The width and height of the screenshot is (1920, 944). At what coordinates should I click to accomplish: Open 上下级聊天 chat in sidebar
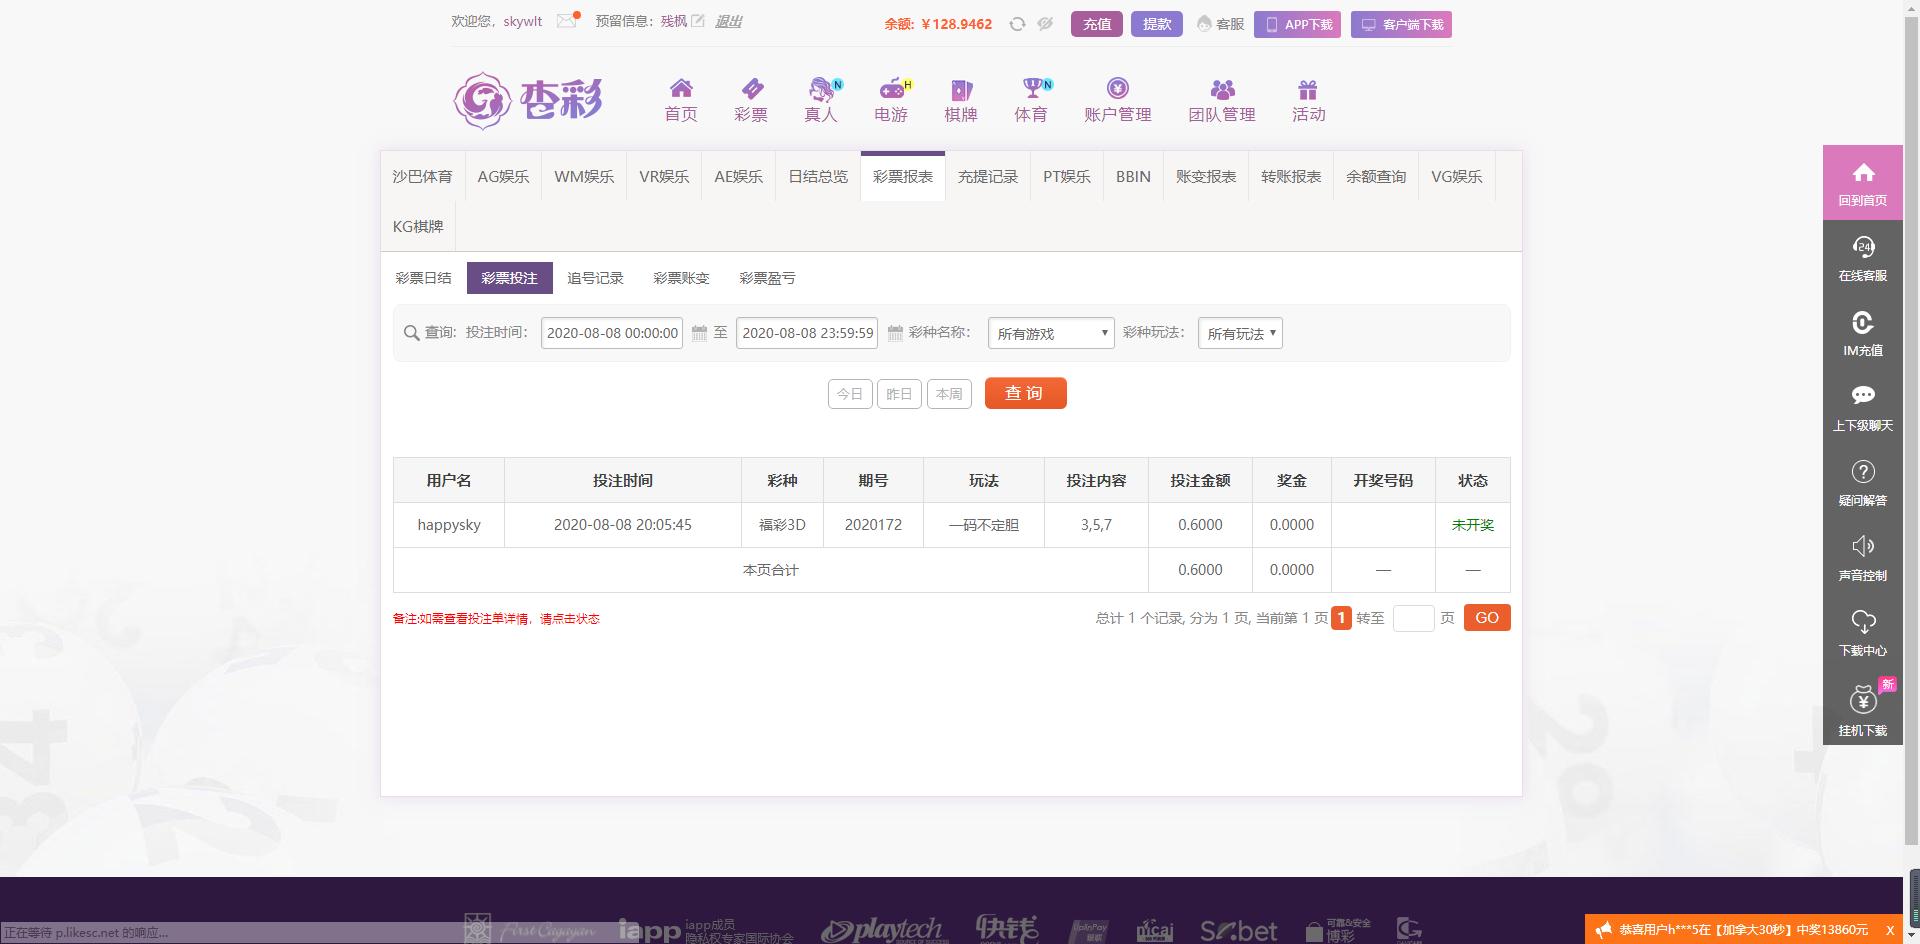[1863, 409]
